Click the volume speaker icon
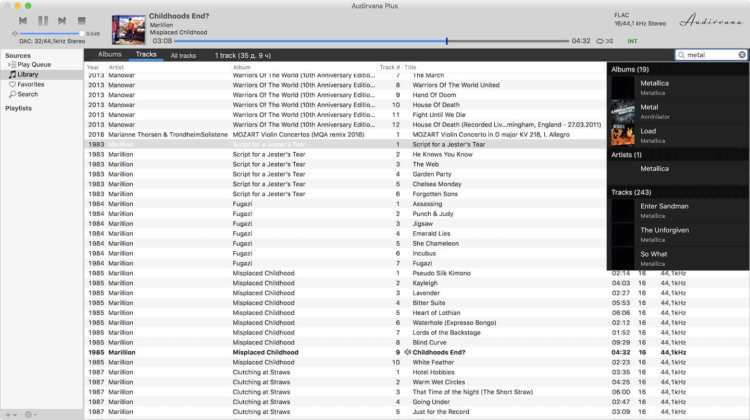Screen dimensions: 750x420 15,33
